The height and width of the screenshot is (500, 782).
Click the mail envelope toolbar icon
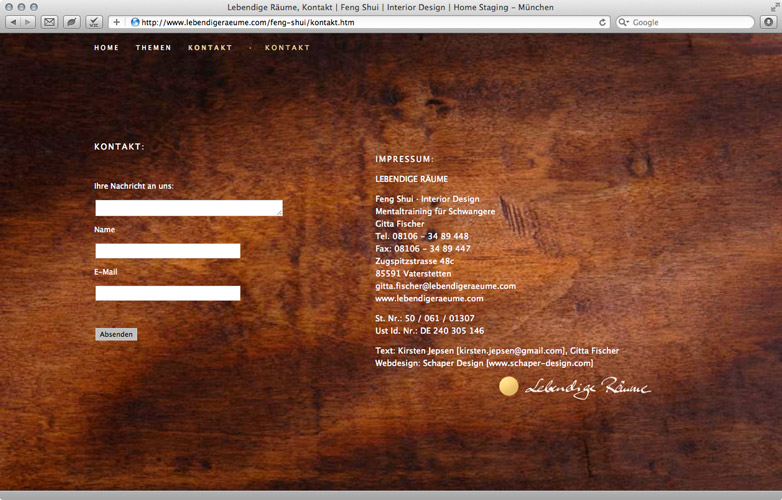49,22
